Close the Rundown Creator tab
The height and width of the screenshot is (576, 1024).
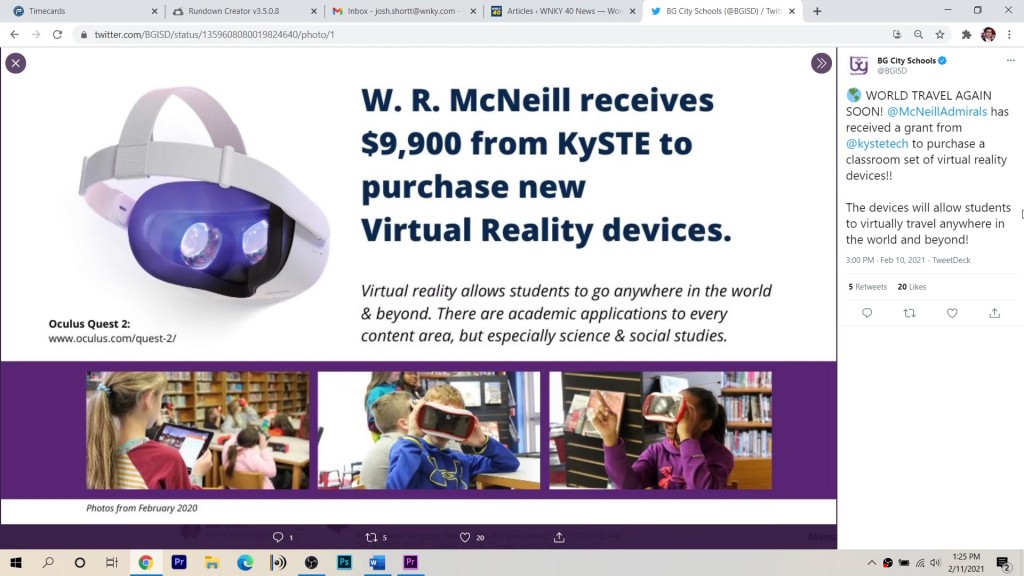click(313, 11)
